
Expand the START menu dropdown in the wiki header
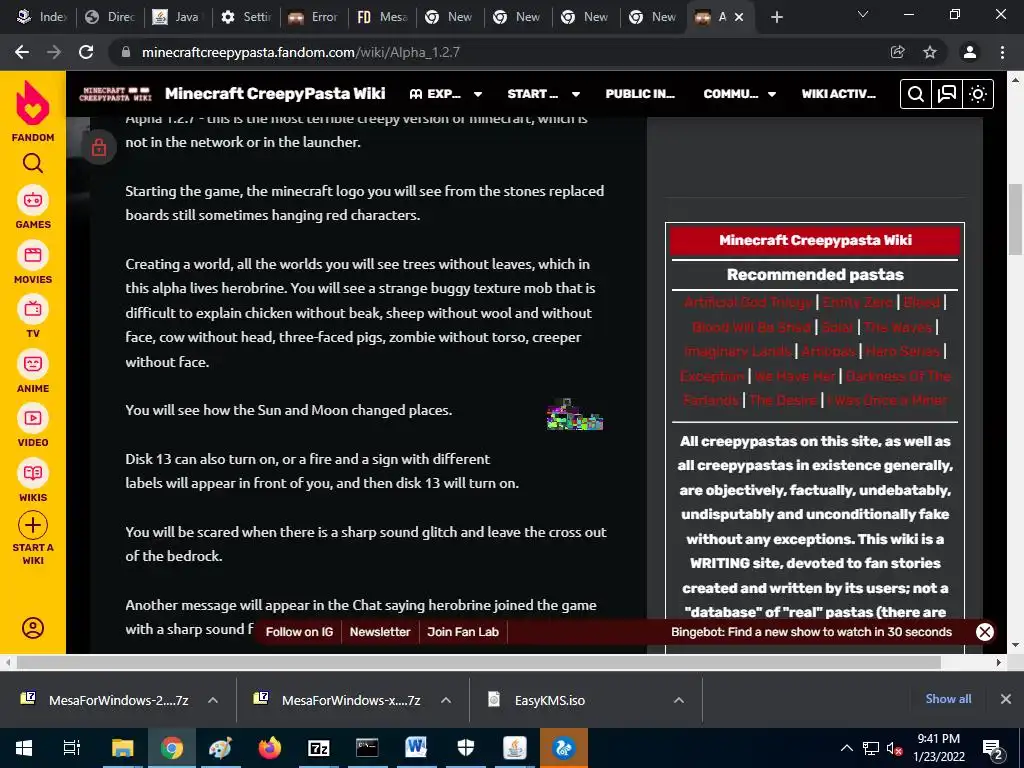[575, 94]
